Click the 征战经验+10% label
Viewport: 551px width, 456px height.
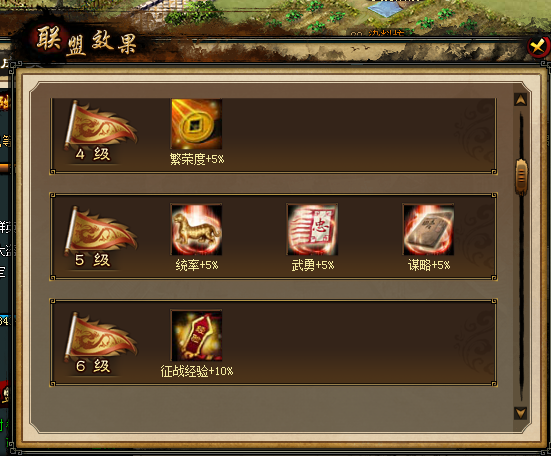pyautogui.click(x=197, y=371)
